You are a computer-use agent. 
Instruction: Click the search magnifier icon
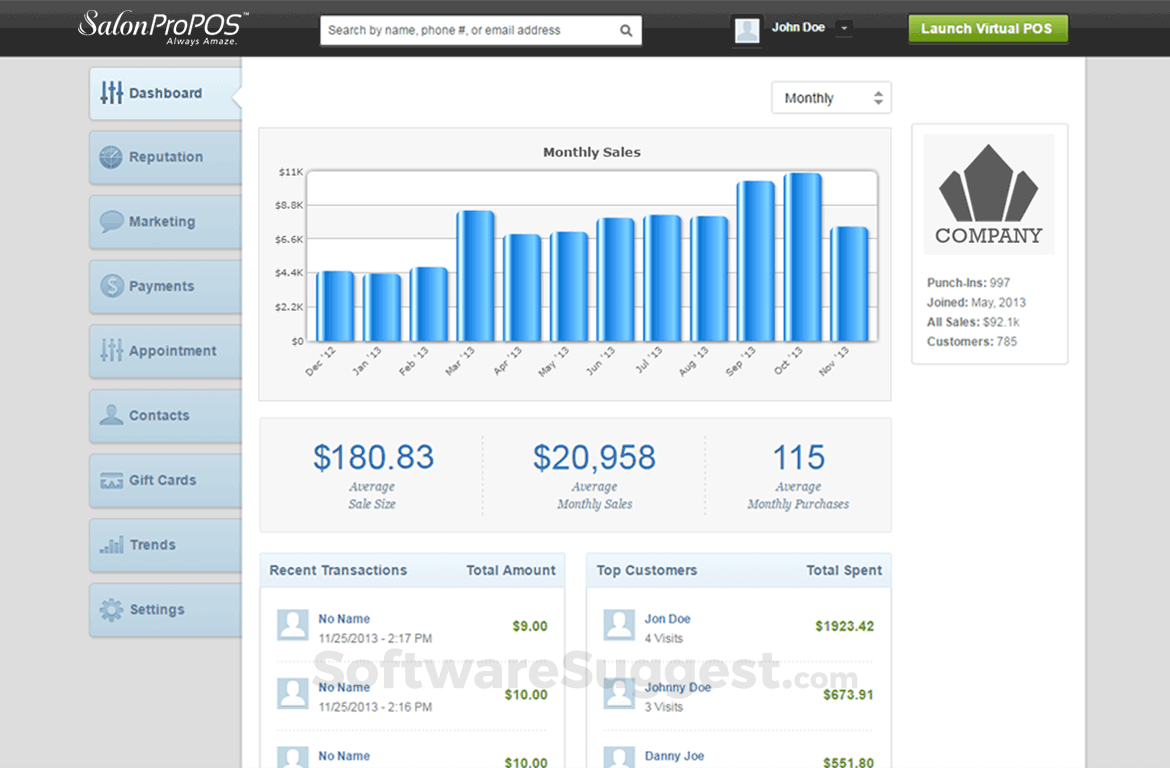coord(627,30)
